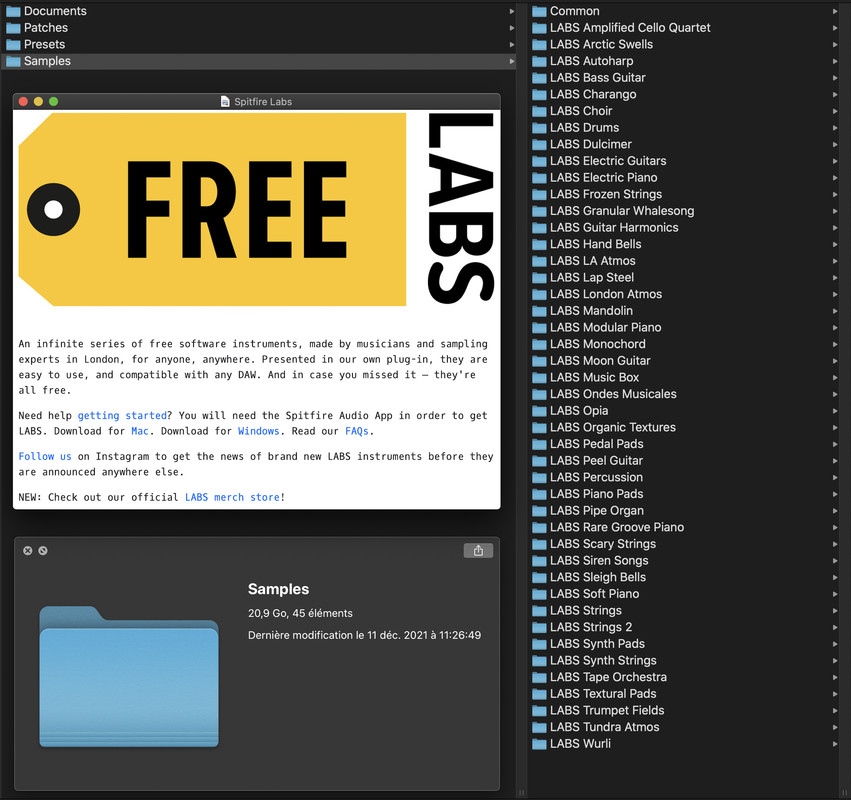This screenshot has height=800, width=851.
Task: Expand the Patches folder arrow
Action: (x=511, y=28)
